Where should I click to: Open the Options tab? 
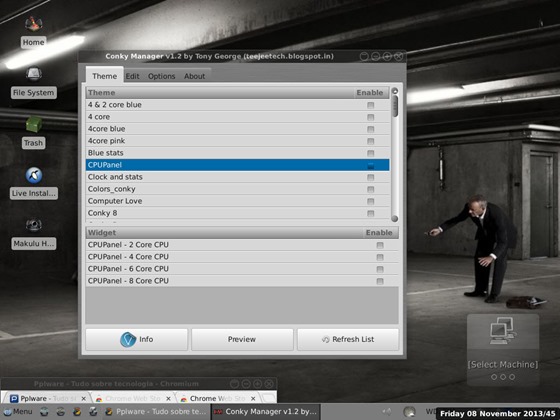[x=161, y=76]
